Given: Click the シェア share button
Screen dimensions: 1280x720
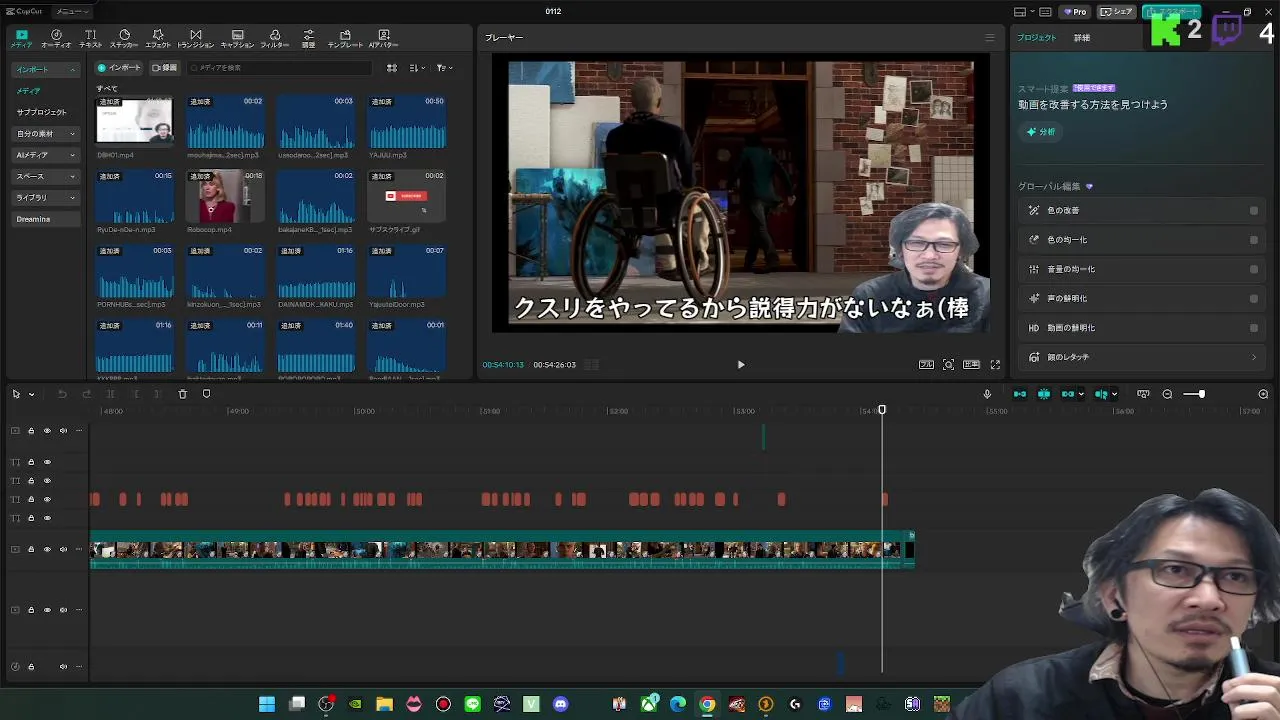Looking at the screenshot, I should pos(1116,12).
